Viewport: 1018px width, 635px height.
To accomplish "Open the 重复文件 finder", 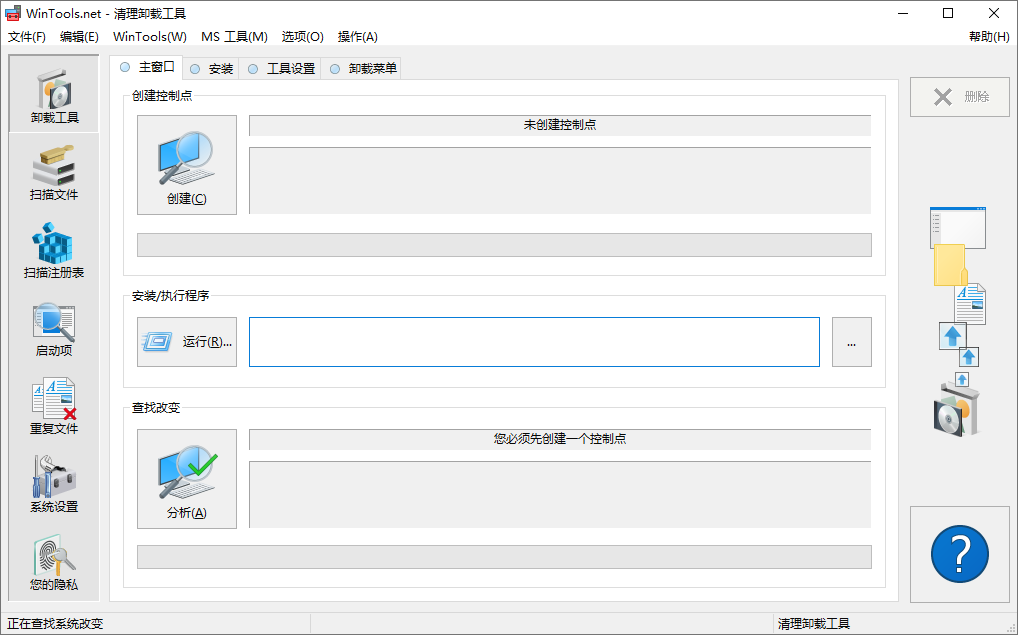I will point(52,403).
